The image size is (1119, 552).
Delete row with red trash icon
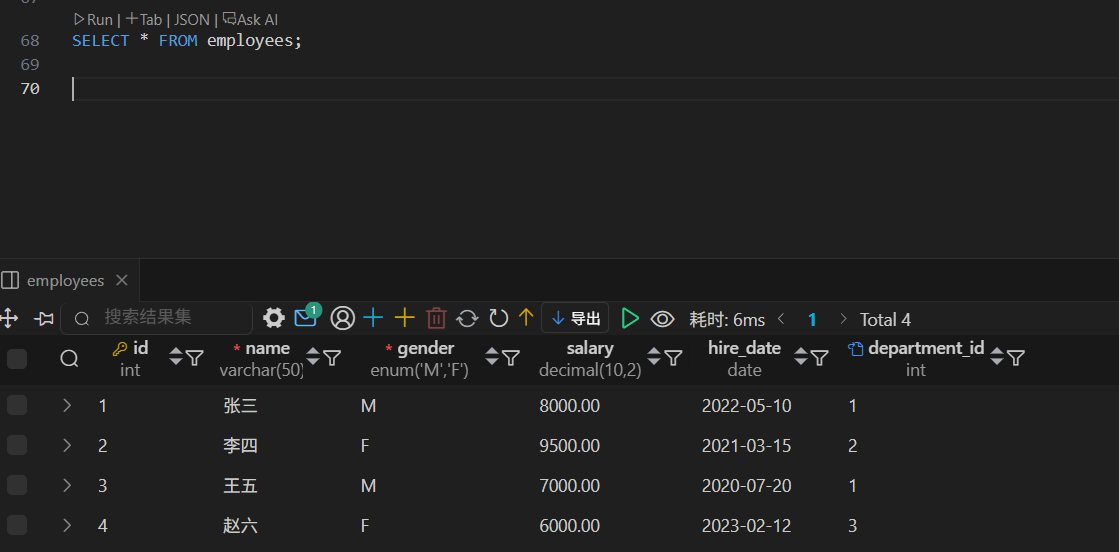(x=436, y=318)
